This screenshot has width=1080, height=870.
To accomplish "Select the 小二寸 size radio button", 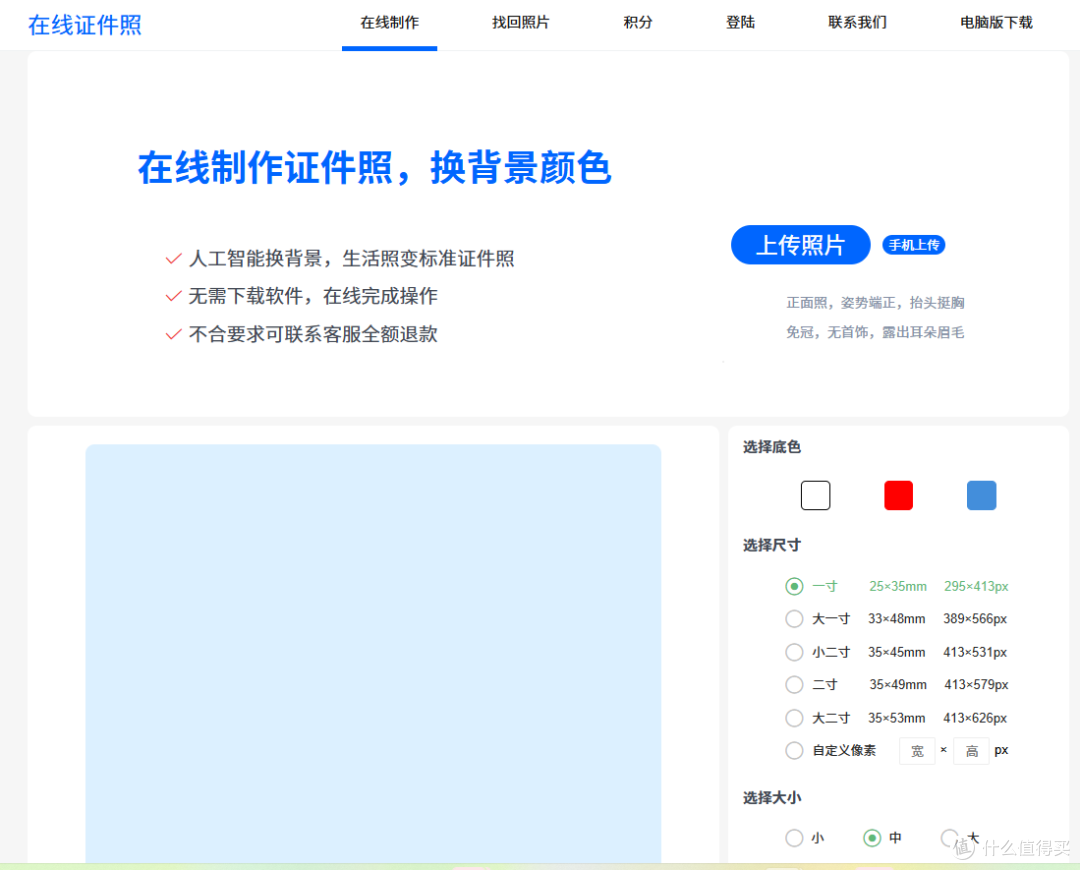I will pyautogui.click(x=794, y=652).
